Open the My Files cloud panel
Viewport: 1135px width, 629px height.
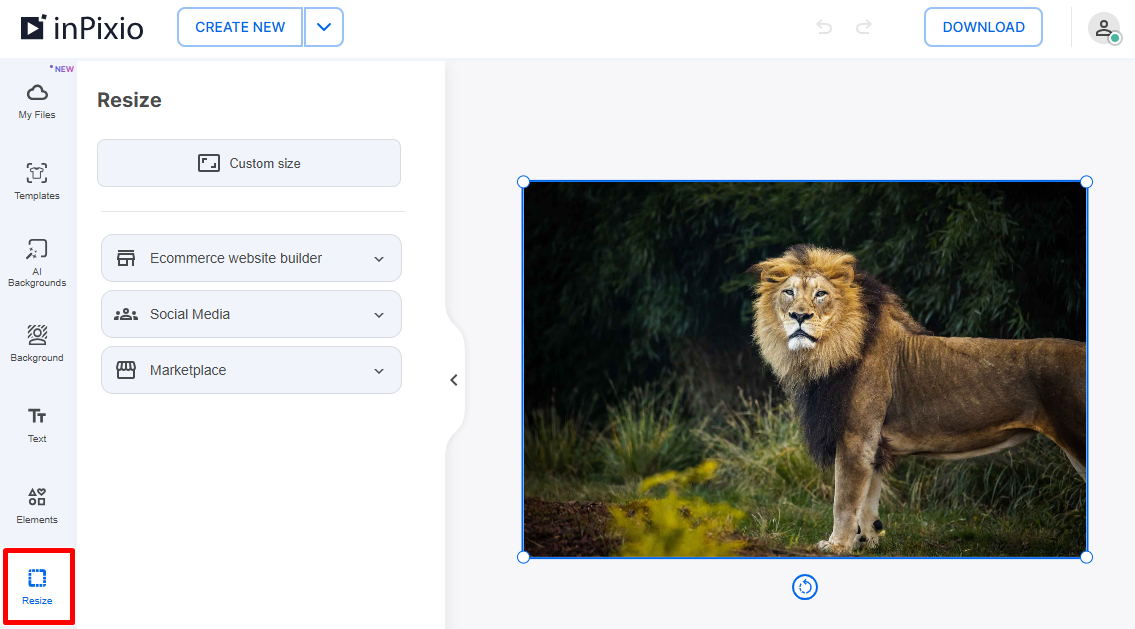click(37, 101)
